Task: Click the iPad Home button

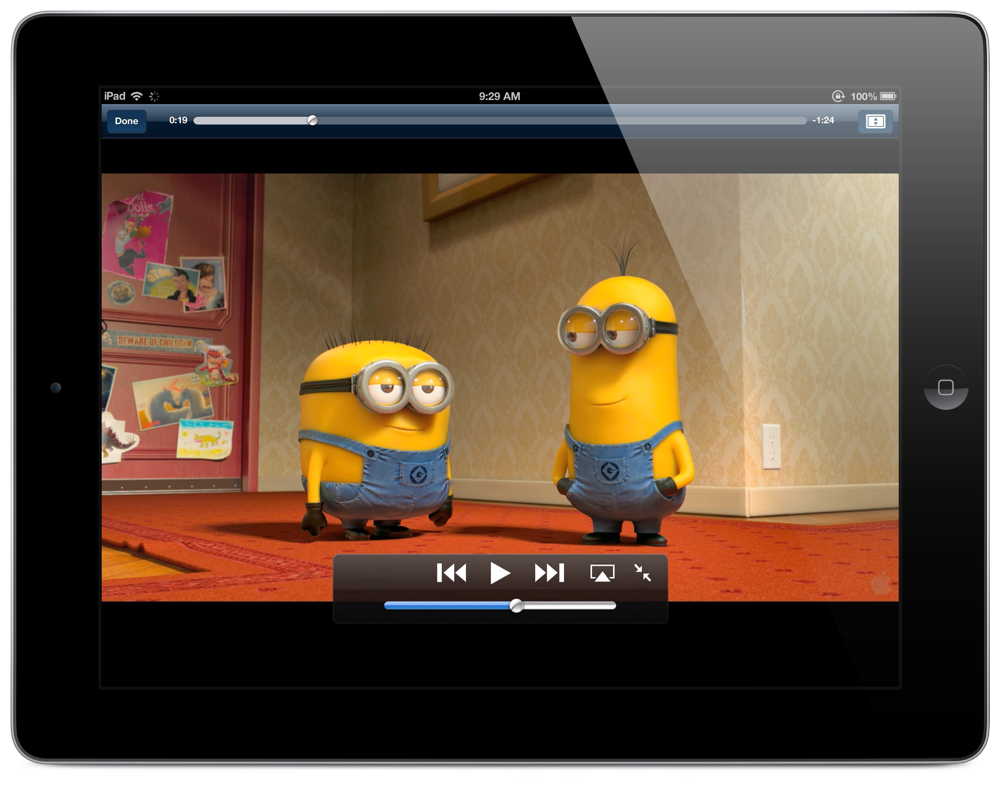Action: pyautogui.click(x=946, y=387)
